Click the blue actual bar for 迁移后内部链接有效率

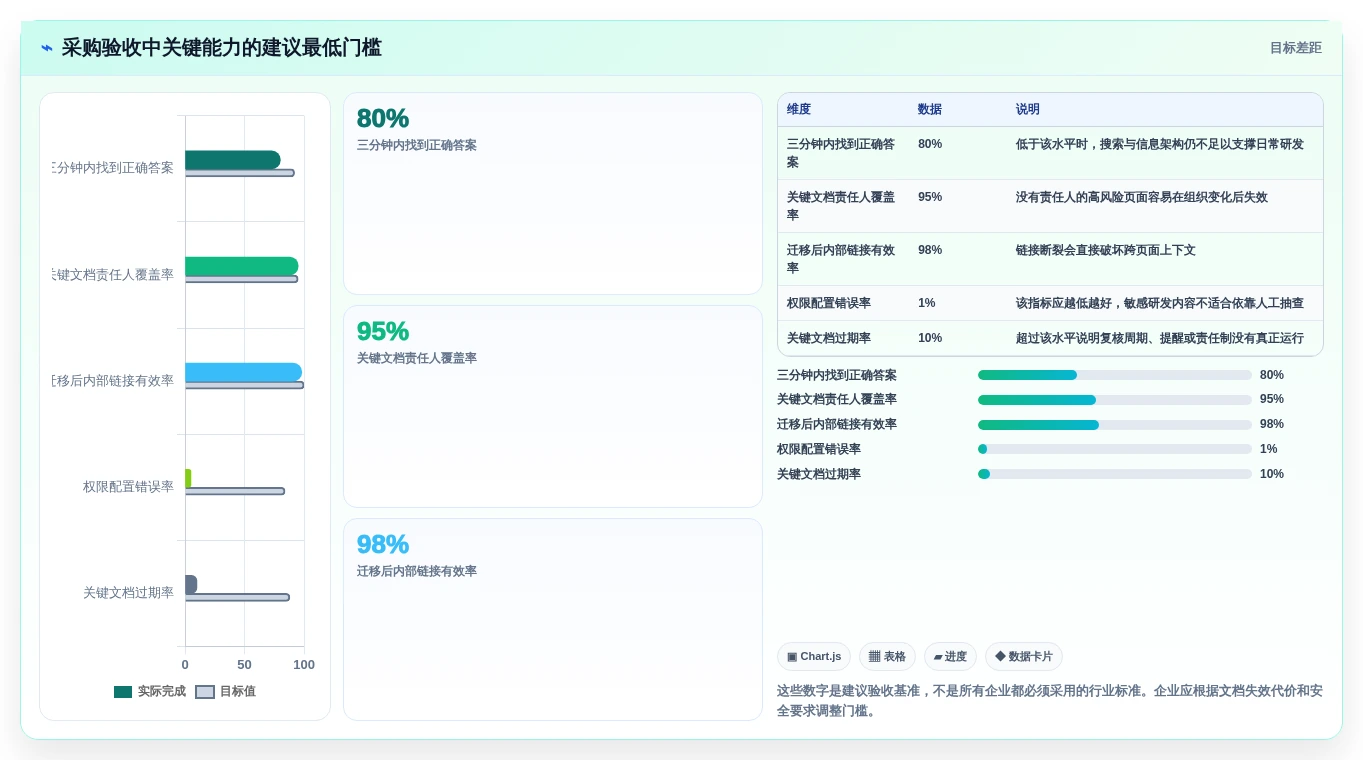coord(243,372)
